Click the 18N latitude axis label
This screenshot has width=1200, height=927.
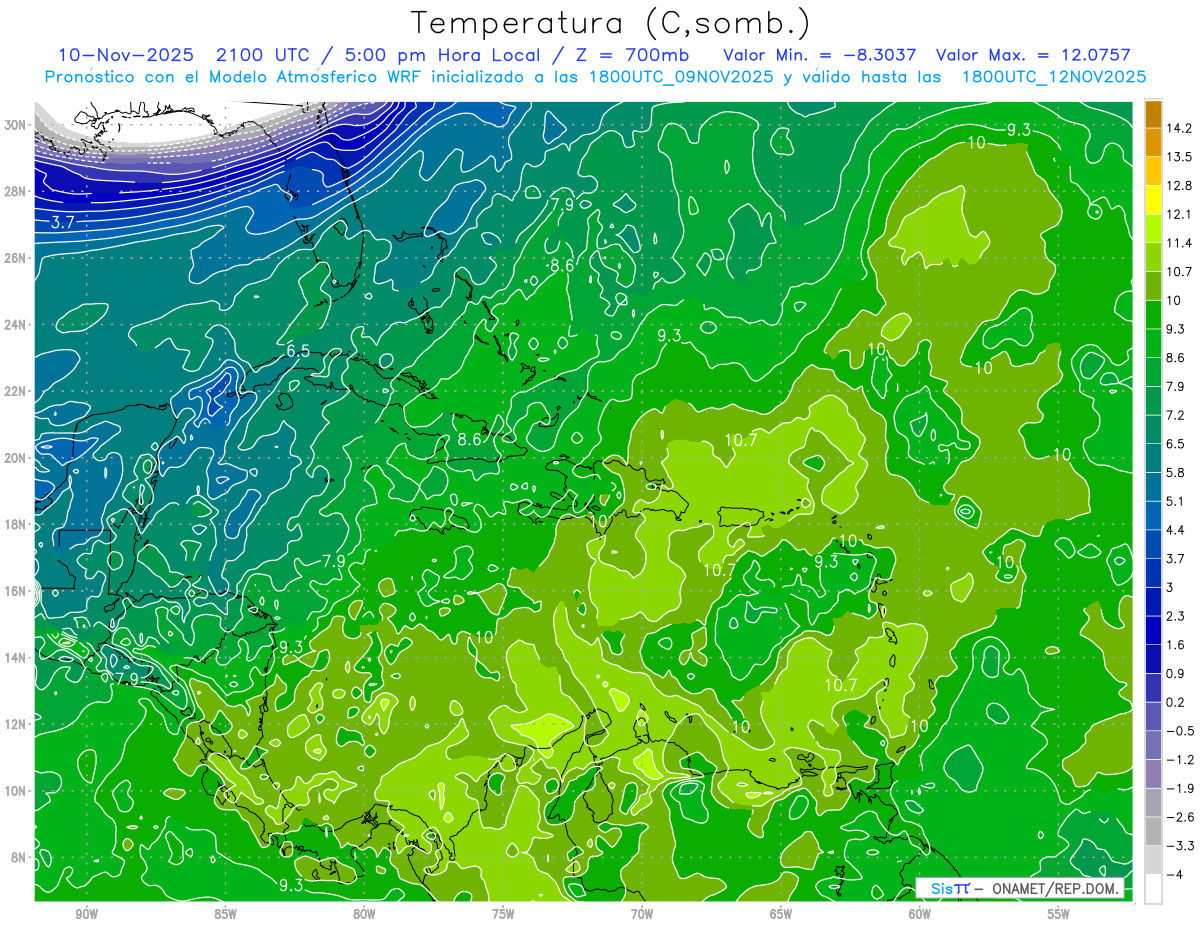(16, 524)
